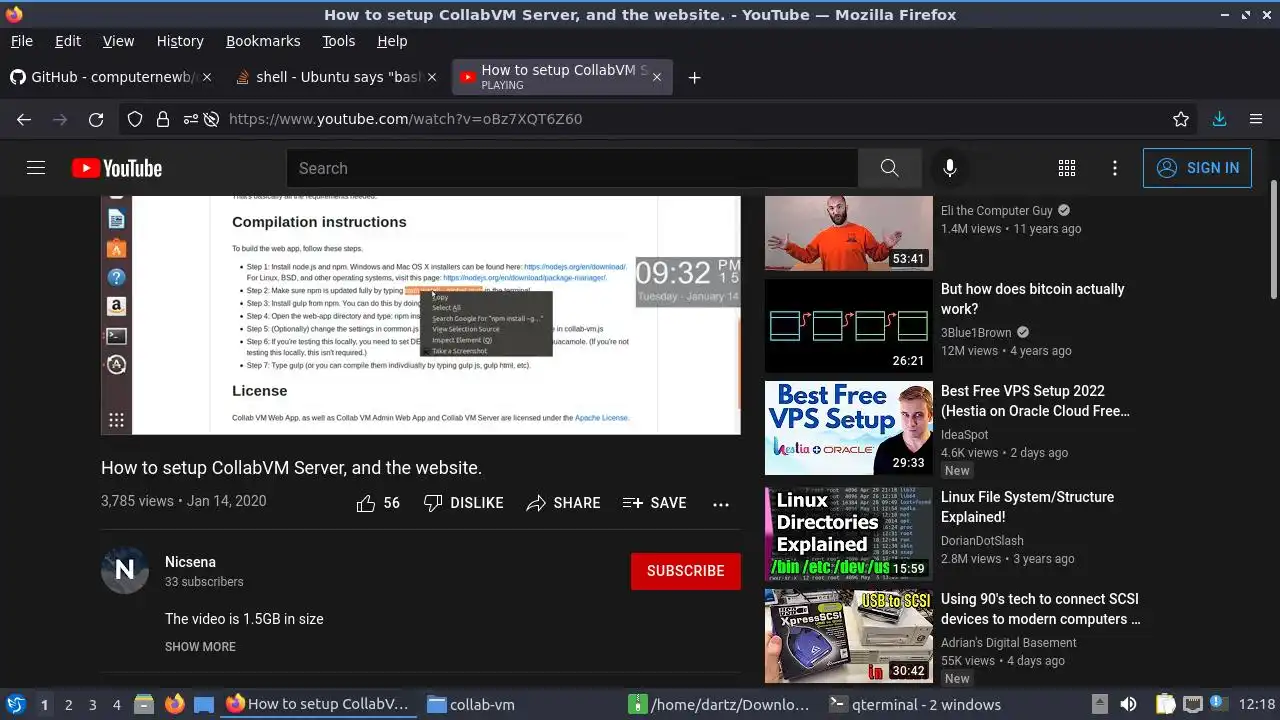Click the YouTube search input field

tap(572, 168)
